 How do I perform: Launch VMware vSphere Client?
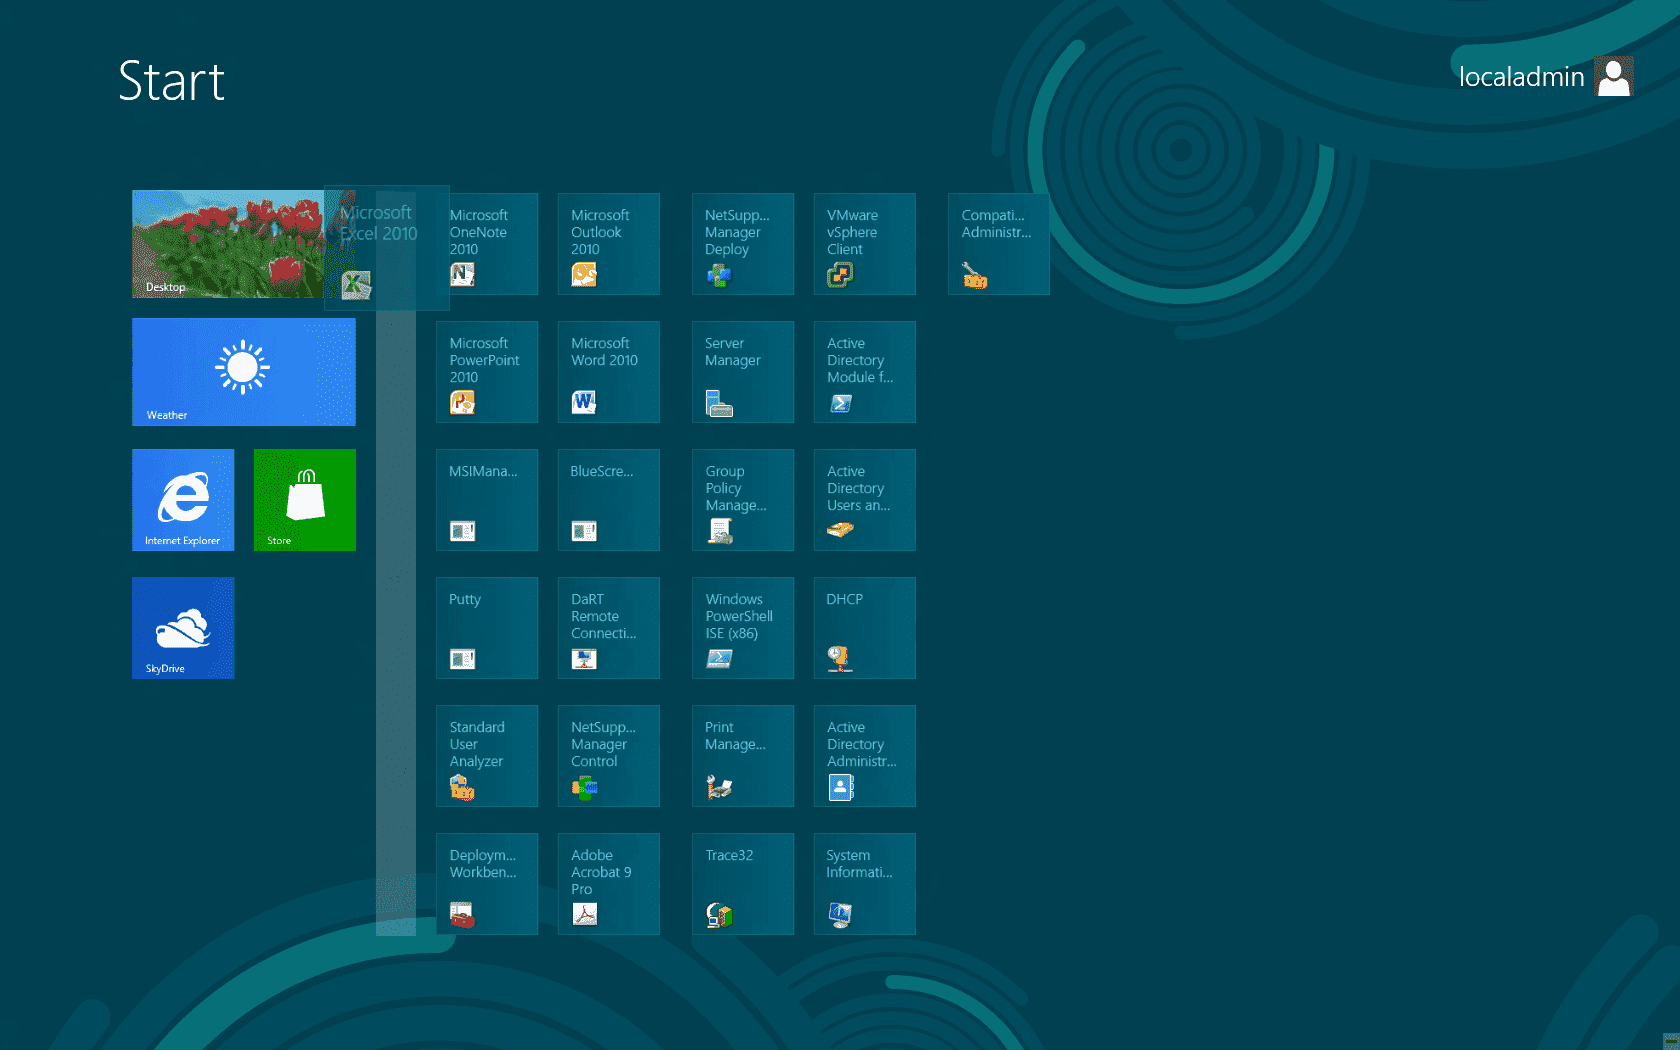click(x=865, y=244)
